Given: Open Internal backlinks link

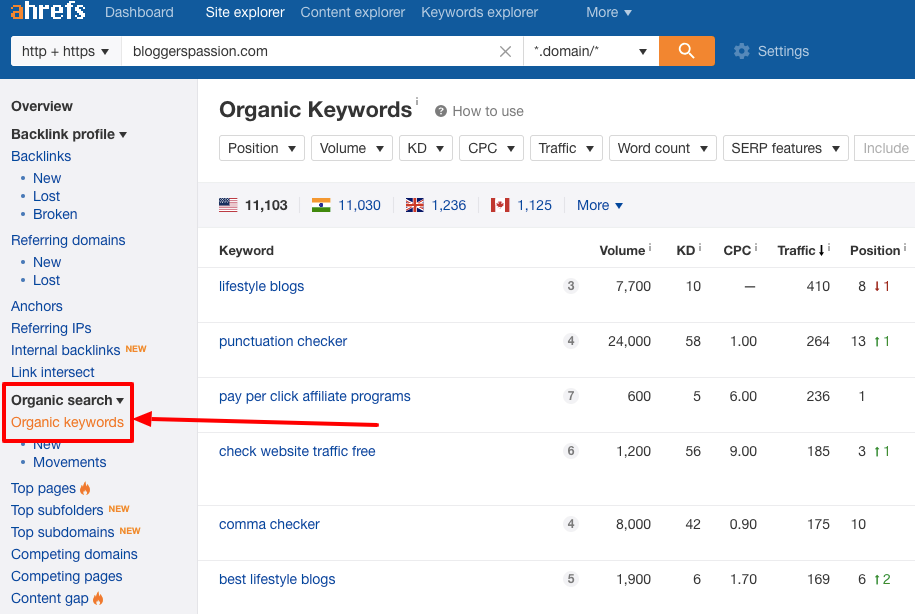Looking at the screenshot, I should click(65, 350).
